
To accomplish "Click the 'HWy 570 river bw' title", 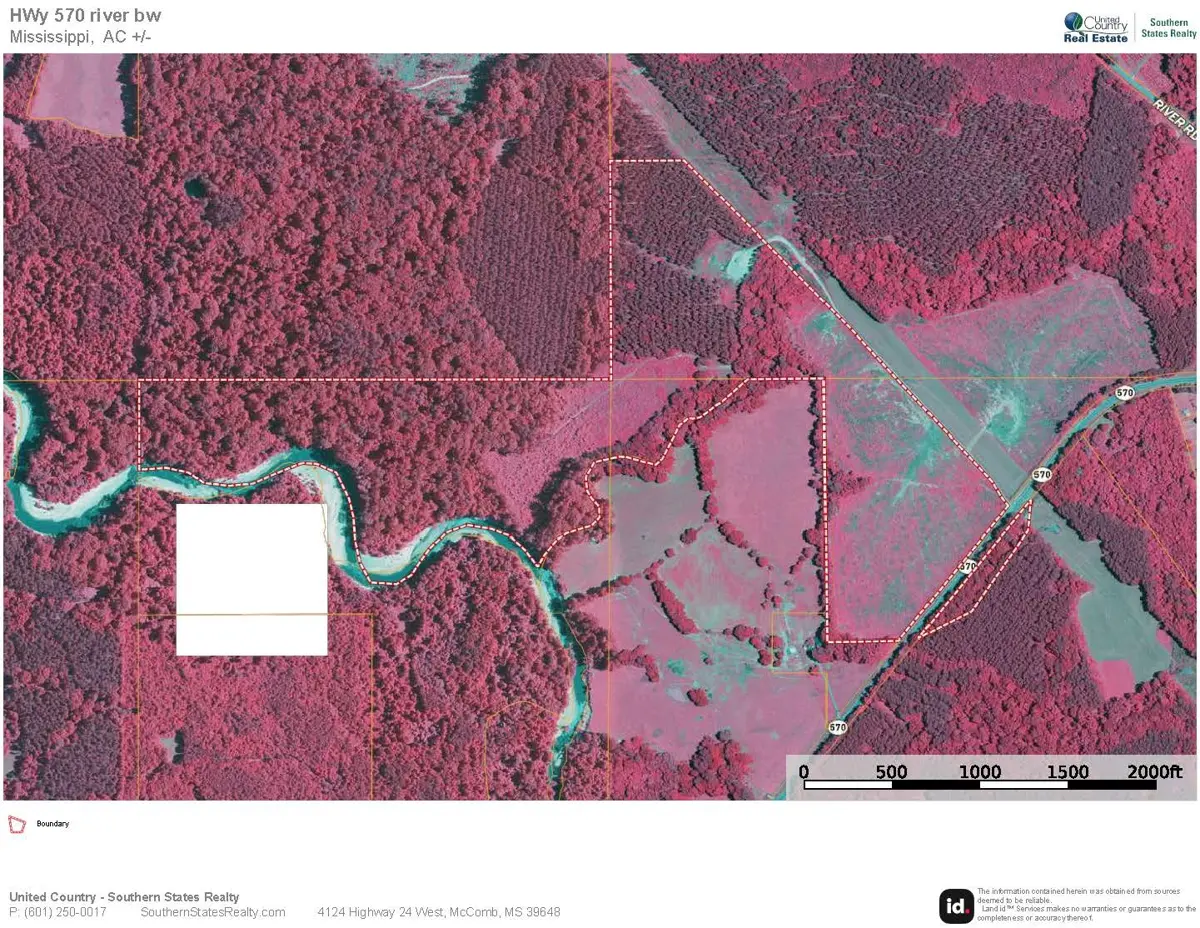I will click(84, 16).
